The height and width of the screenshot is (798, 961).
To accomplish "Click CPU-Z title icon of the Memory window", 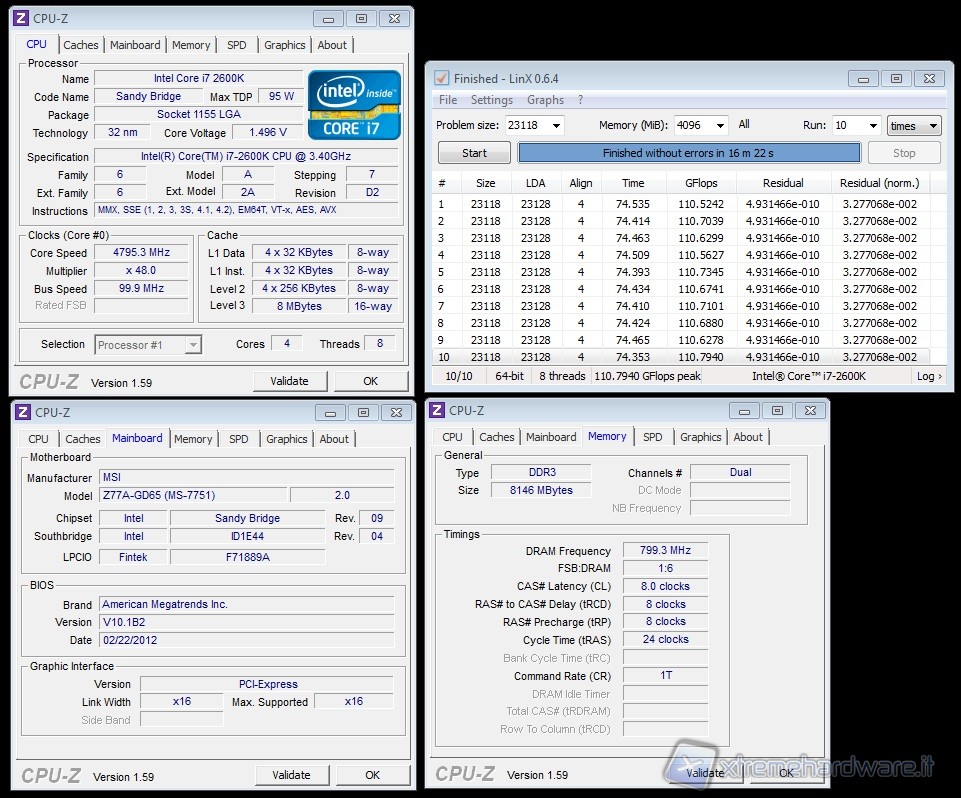I will point(435,411).
